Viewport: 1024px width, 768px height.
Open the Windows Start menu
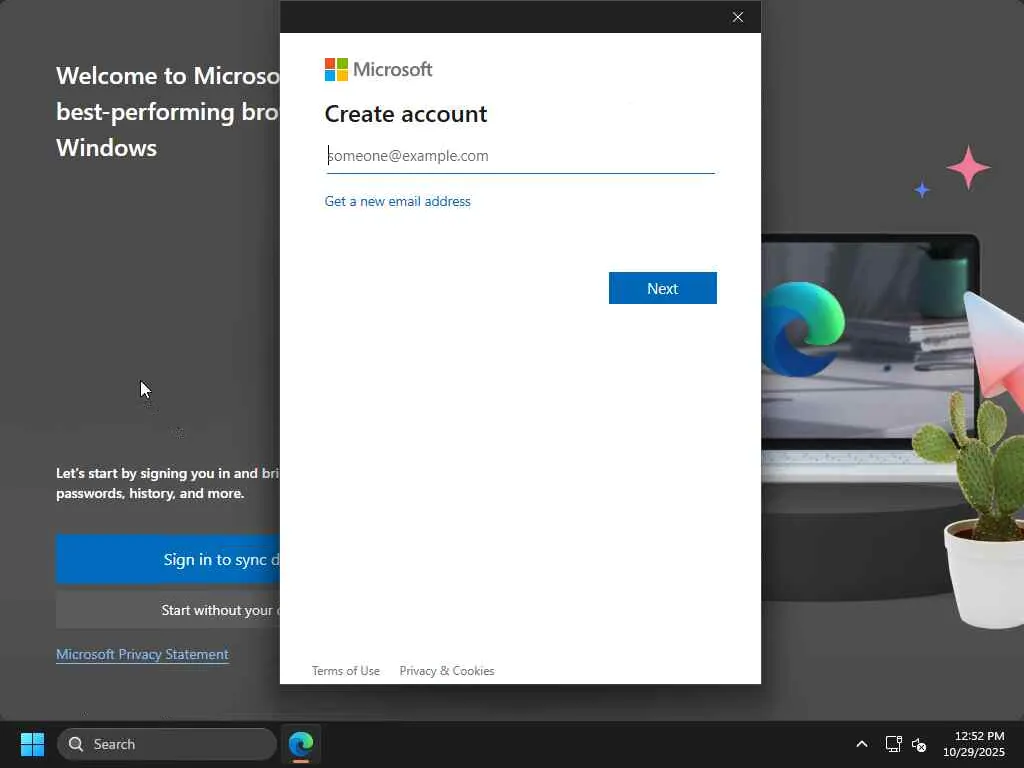click(x=32, y=744)
